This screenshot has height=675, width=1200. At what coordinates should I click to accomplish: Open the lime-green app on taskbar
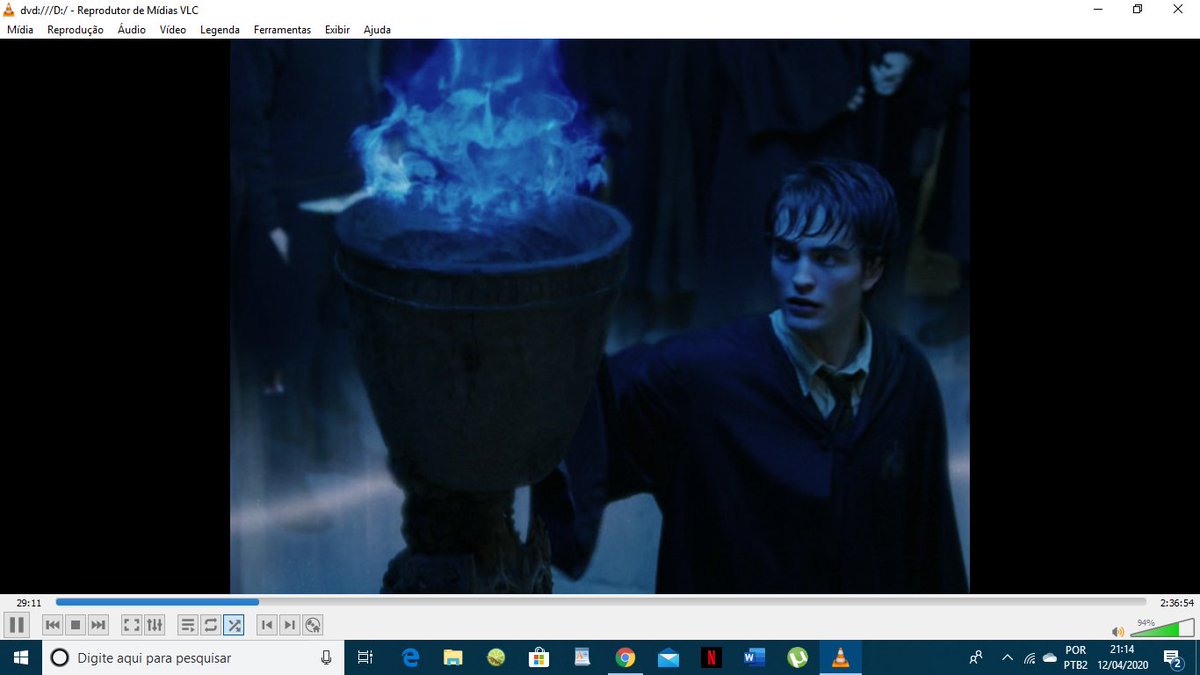tap(496, 657)
